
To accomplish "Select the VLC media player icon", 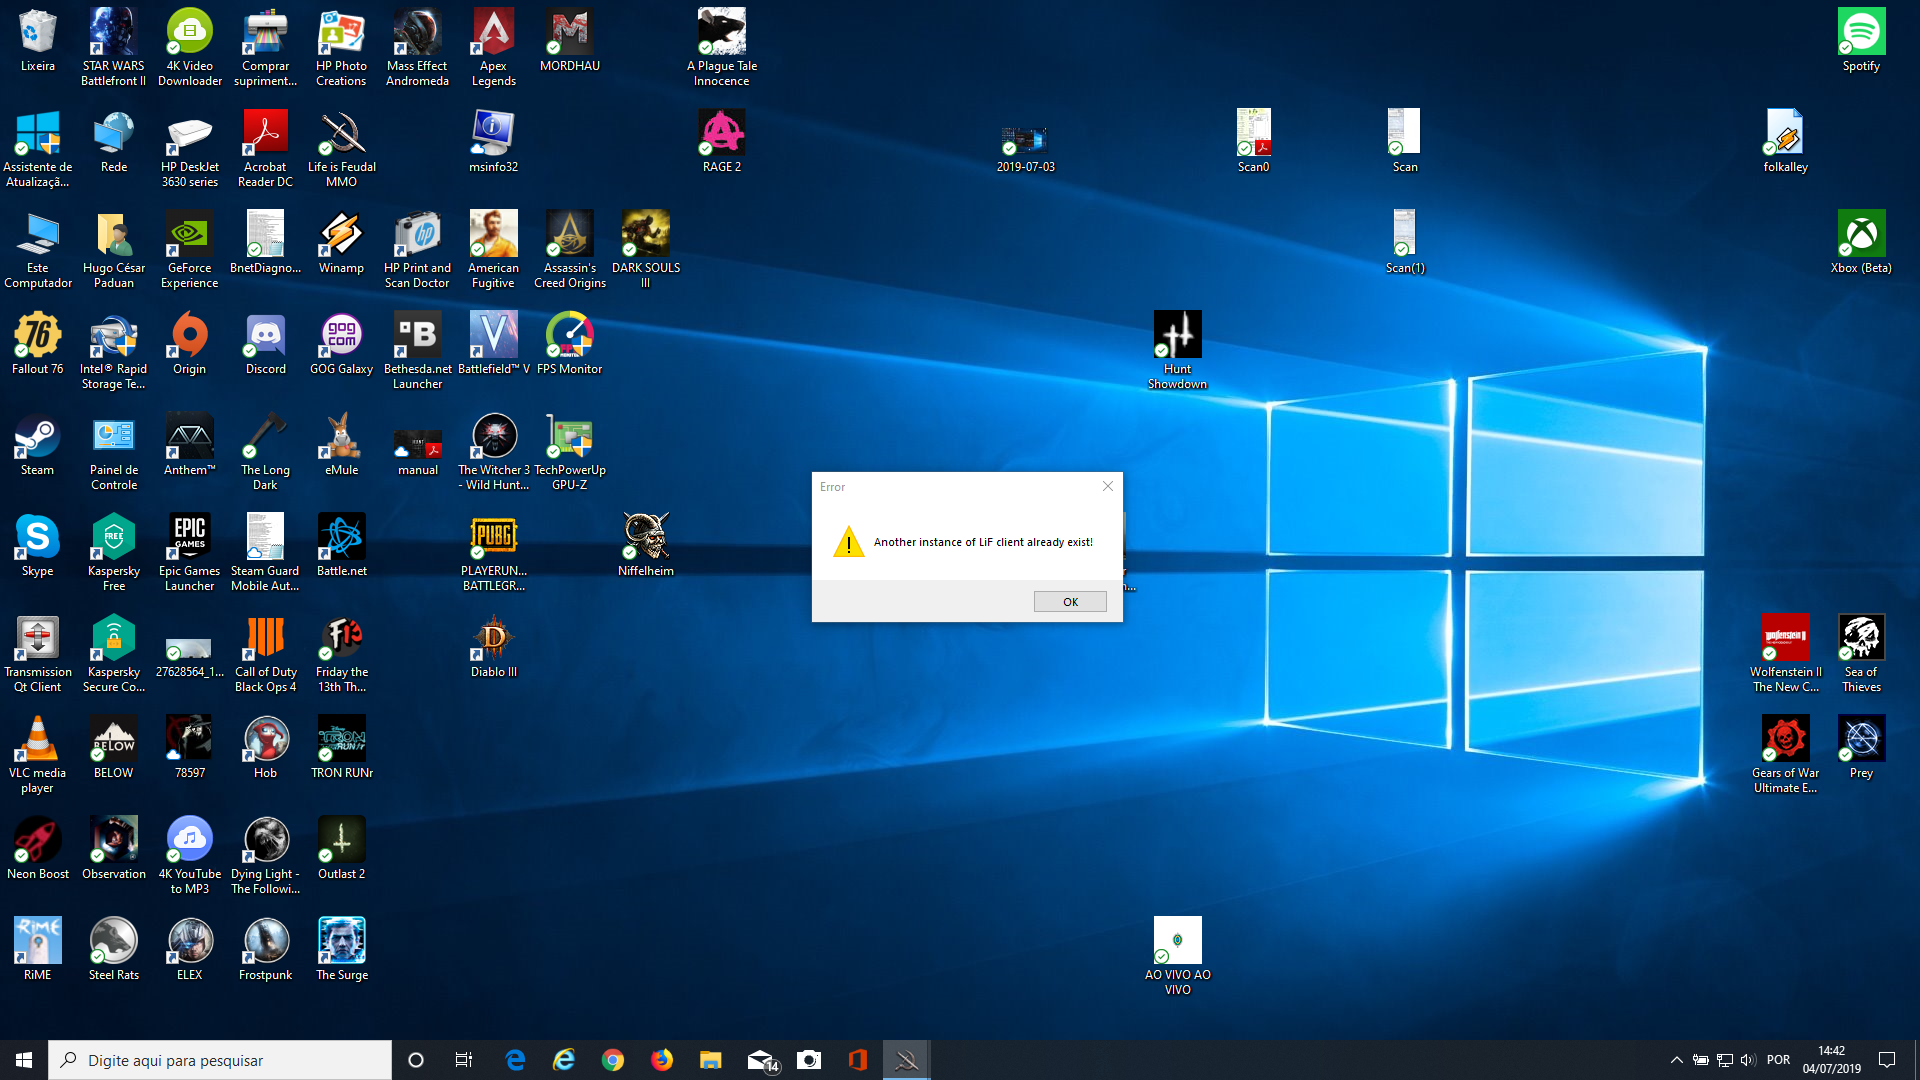I will [x=38, y=755].
